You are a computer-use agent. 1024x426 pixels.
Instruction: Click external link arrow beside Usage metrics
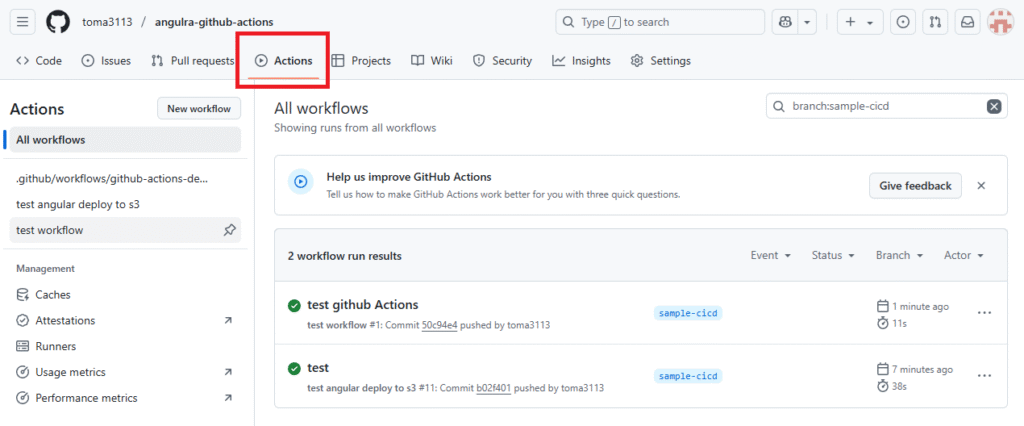coord(228,372)
